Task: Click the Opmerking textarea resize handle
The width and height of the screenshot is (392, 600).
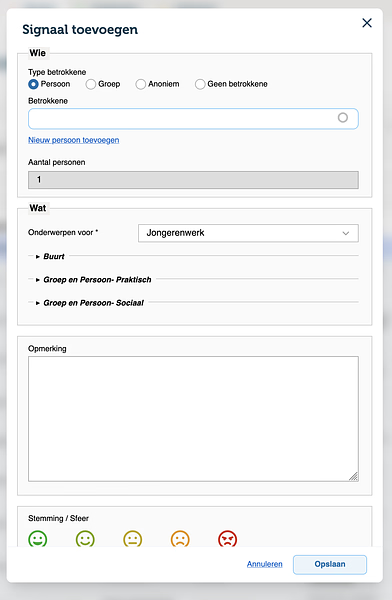Action: tap(354, 476)
